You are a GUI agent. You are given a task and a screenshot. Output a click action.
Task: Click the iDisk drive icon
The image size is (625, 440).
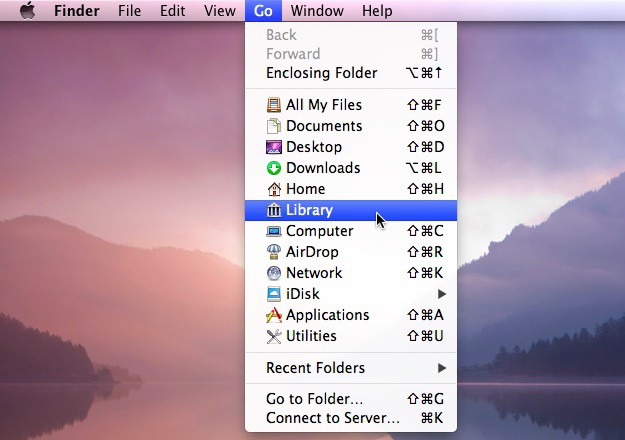click(x=274, y=294)
